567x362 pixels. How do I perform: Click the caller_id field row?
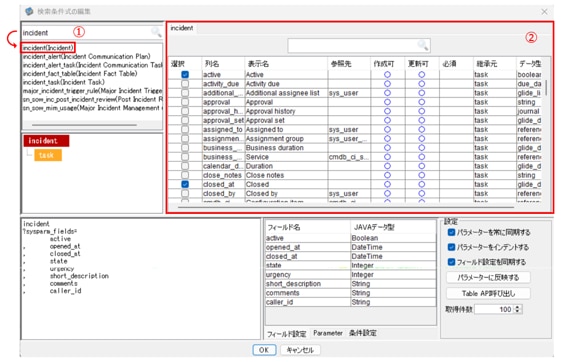pyautogui.click(x=350, y=302)
